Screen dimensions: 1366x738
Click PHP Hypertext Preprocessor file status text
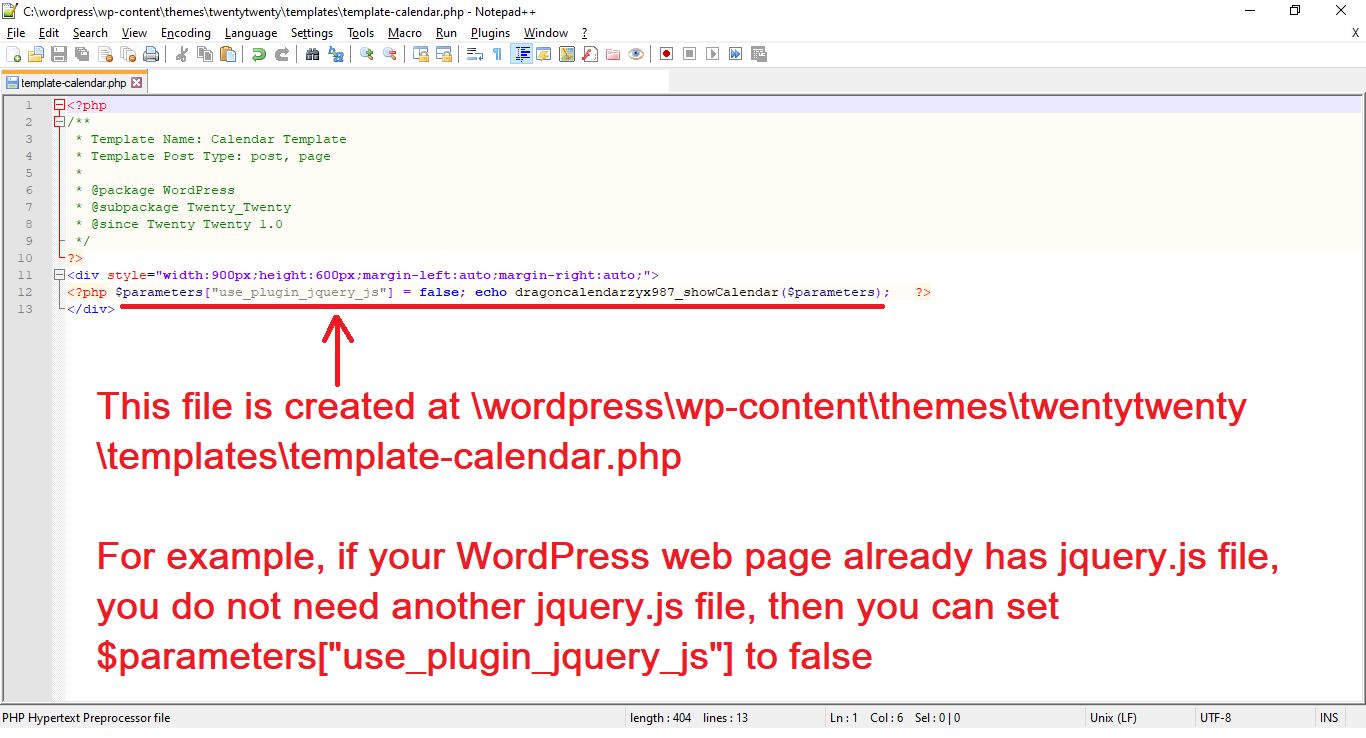pyautogui.click(x=86, y=718)
